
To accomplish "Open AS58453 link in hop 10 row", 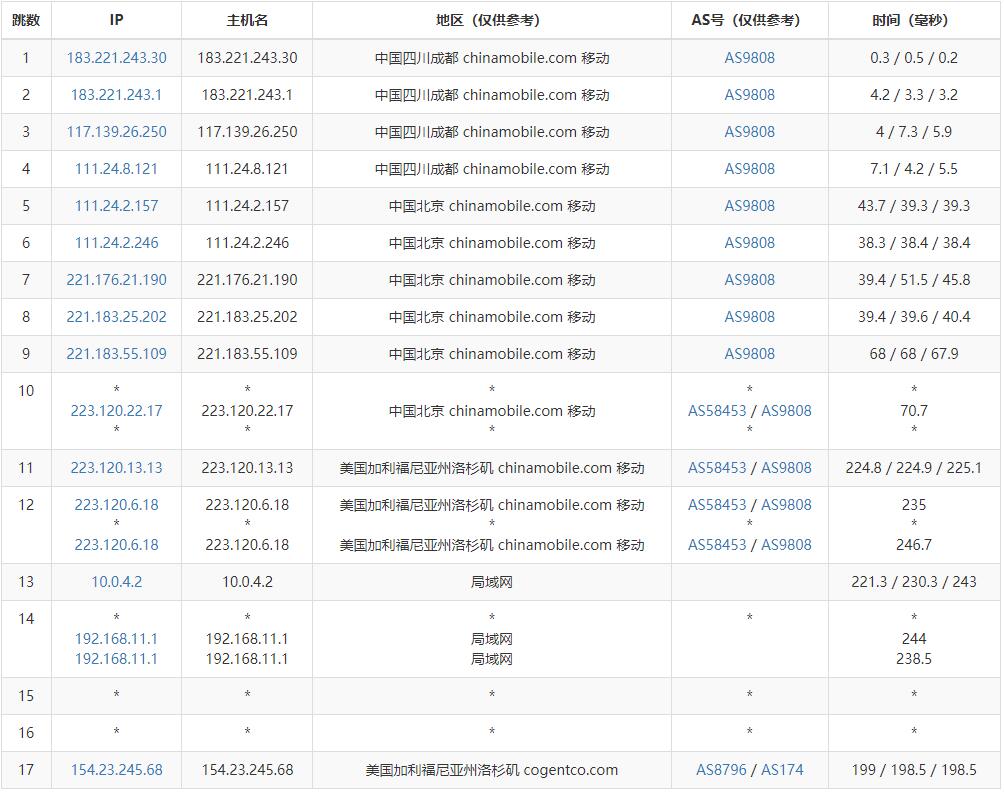I will [717, 410].
